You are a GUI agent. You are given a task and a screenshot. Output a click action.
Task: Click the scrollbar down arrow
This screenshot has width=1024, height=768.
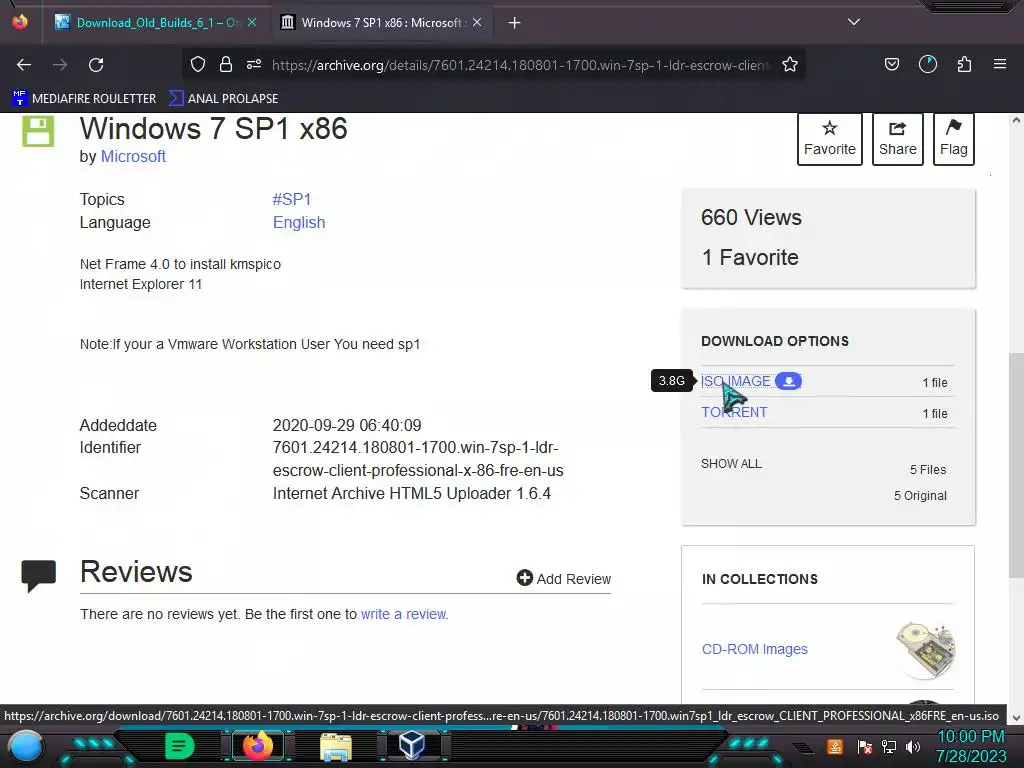[x=1016, y=718]
